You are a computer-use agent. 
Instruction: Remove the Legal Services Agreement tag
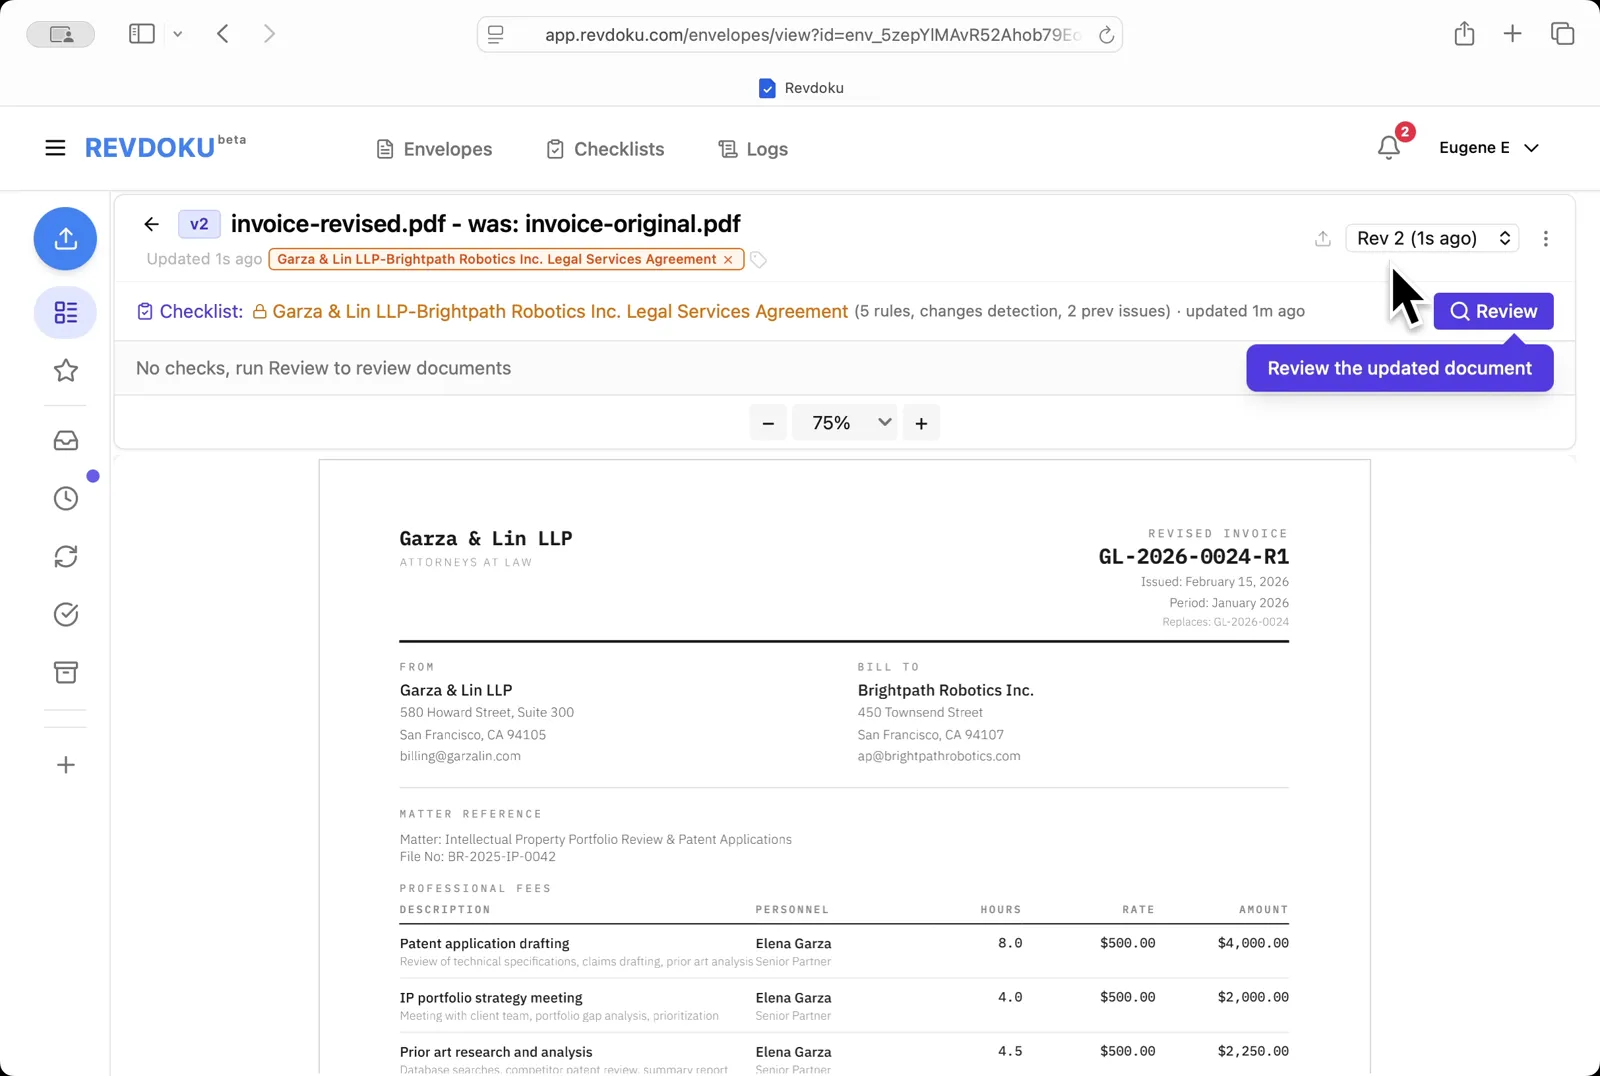point(727,259)
